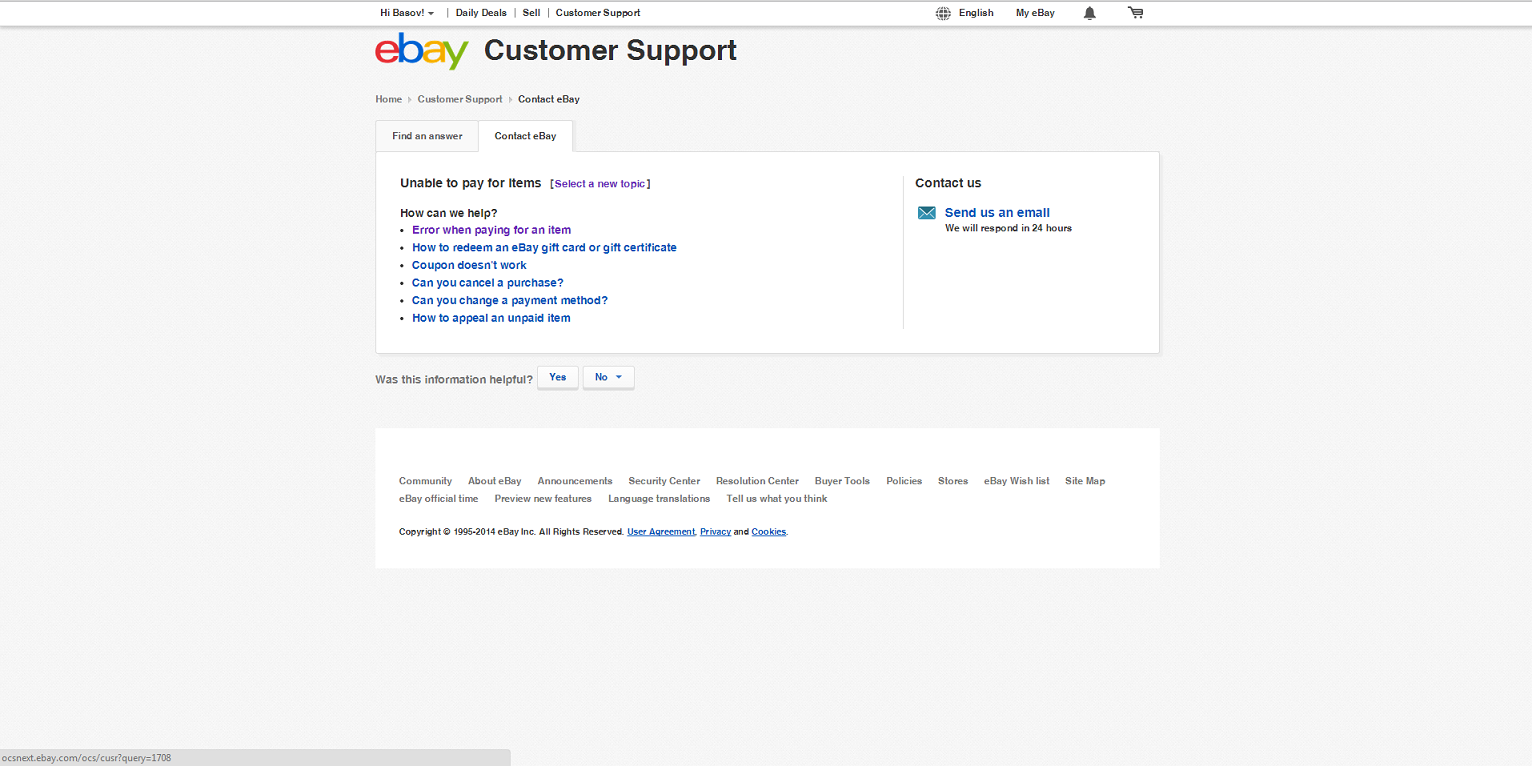Image resolution: width=1532 pixels, height=766 pixels.
Task: Click Select a new topic link
Action: (600, 184)
